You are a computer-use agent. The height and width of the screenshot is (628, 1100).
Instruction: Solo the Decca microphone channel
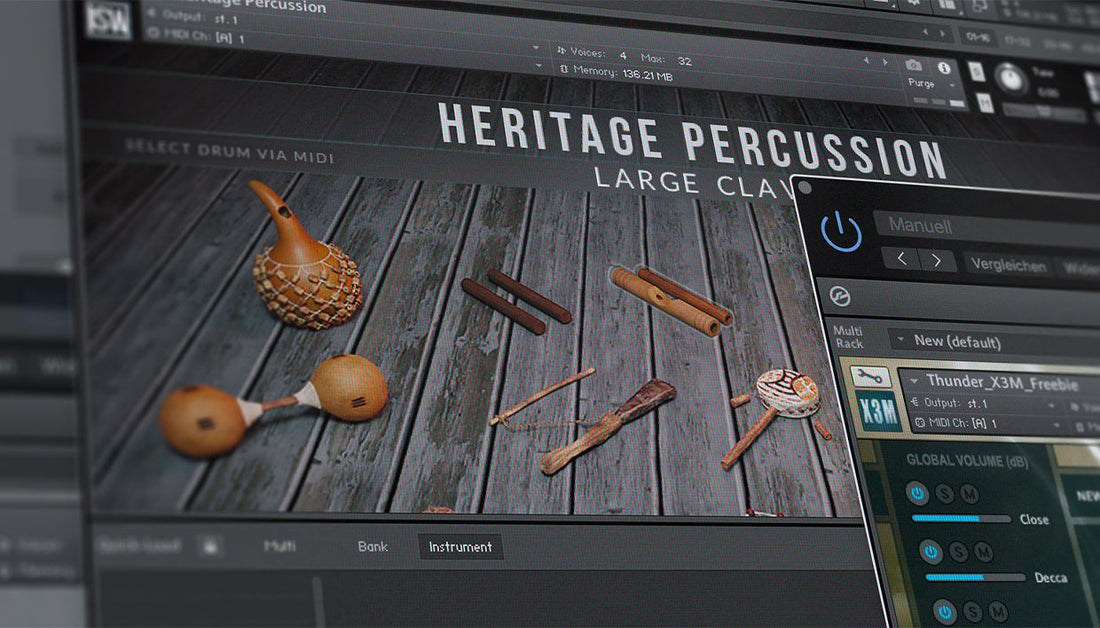pyautogui.click(x=958, y=552)
